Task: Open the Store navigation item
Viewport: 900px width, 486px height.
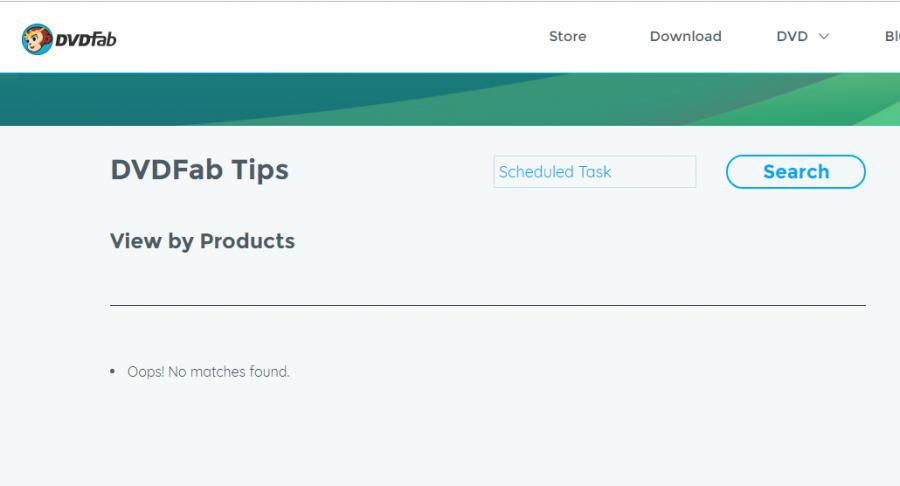Action: 568,36
